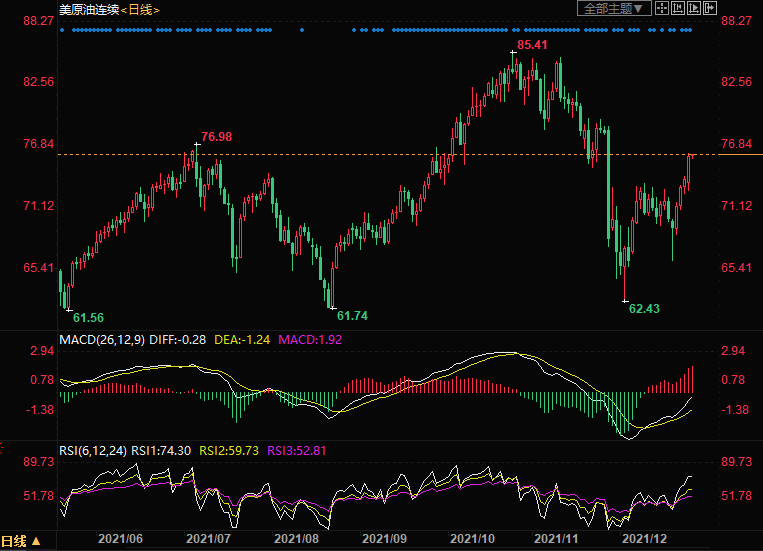This screenshot has height=551, width=763.
Task: Click the 61.56 low price marker
Action: point(88,316)
